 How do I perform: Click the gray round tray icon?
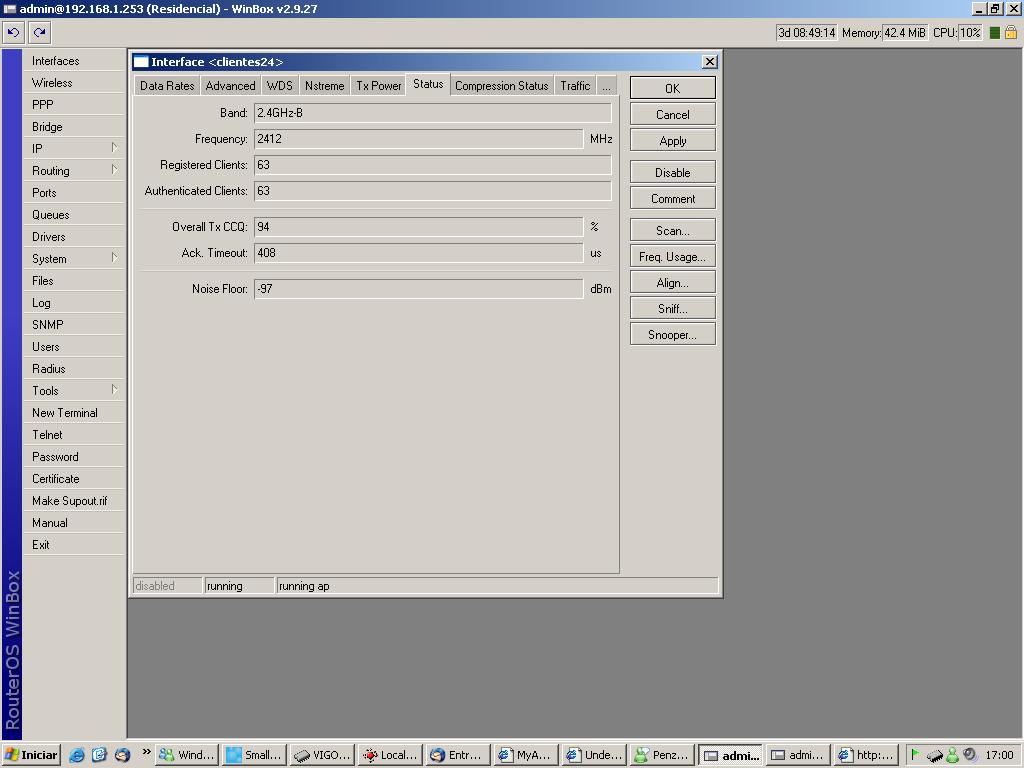click(970, 755)
